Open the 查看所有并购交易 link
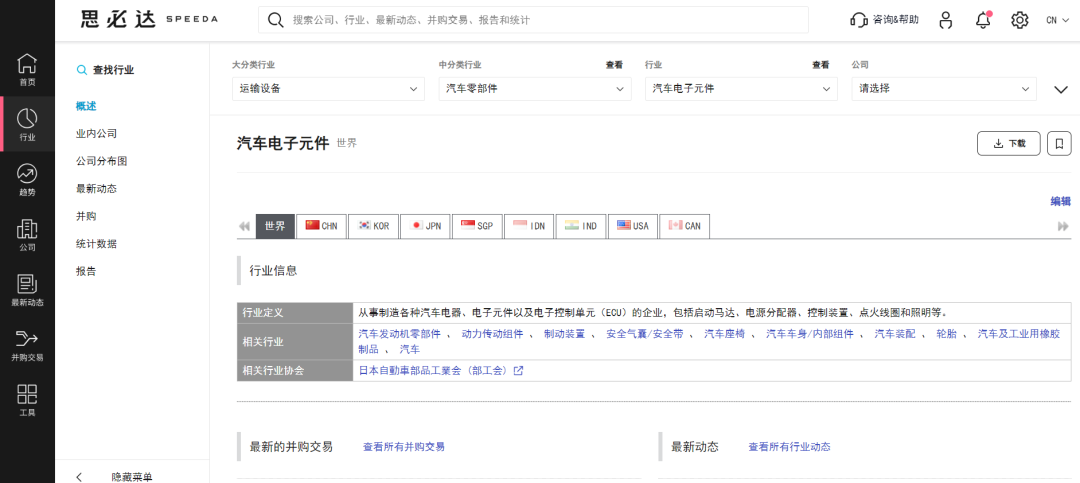This screenshot has height=483, width=1080. click(403, 447)
